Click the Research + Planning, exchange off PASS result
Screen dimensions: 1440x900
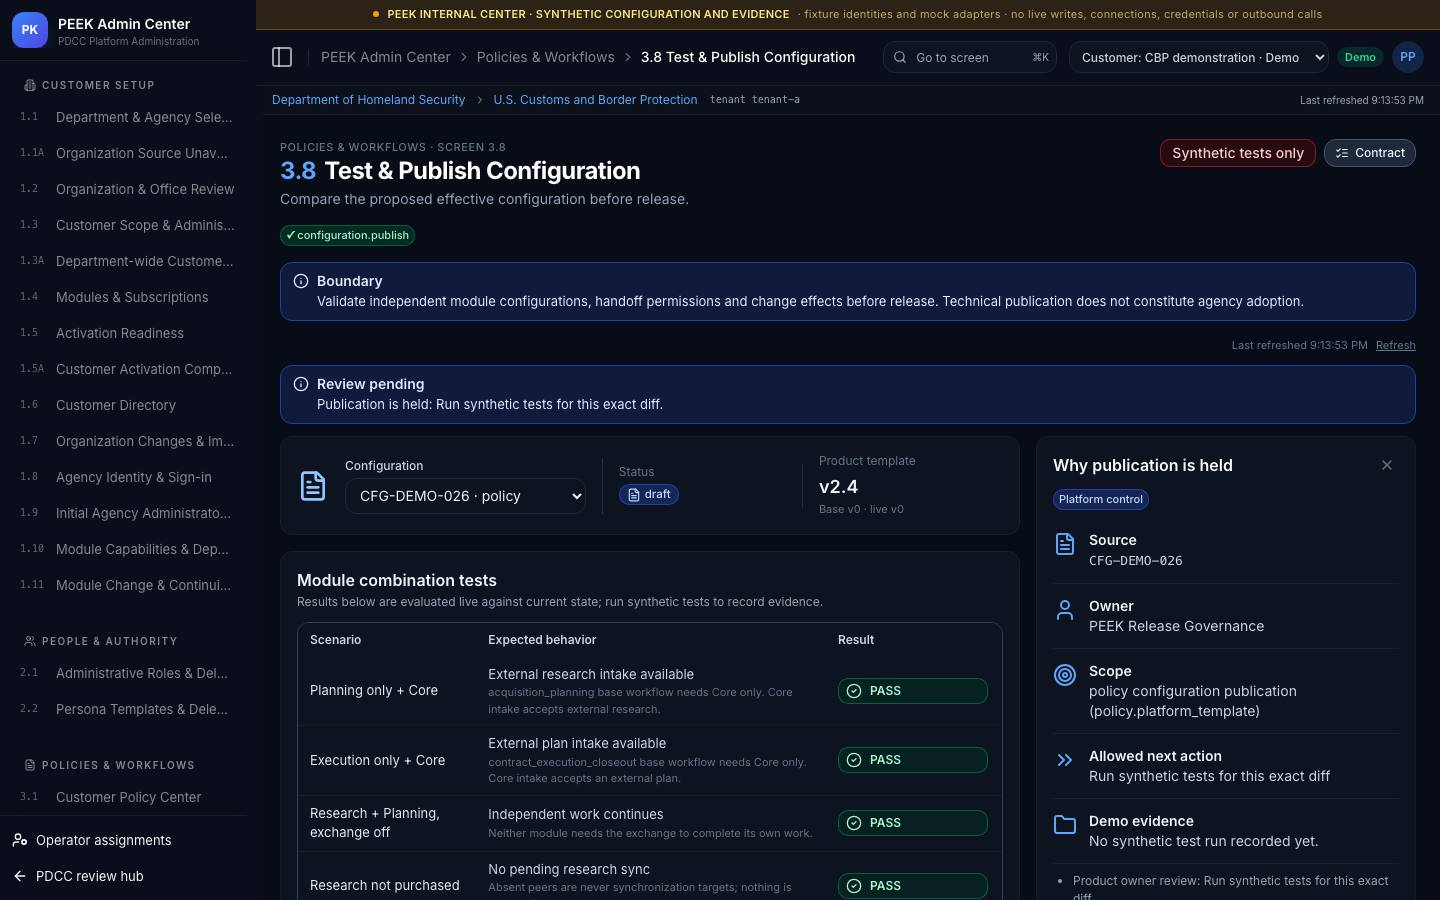click(913, 823)
